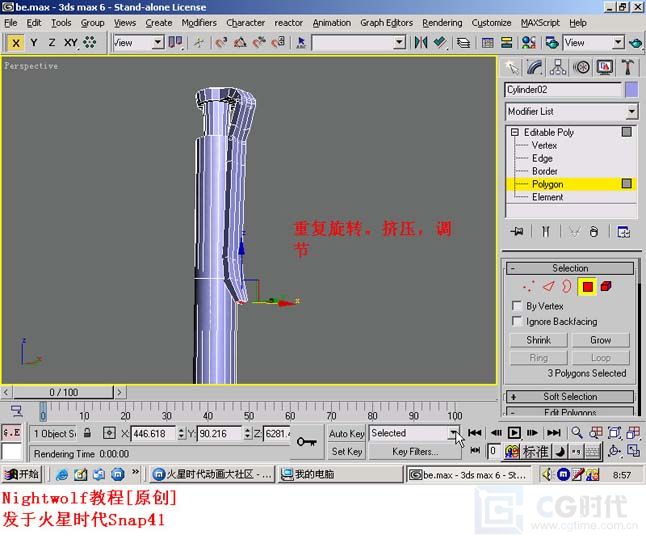Viewport: 646px width, 539px height.
Task: Switch to the Create panel tab
Action: coord(512,68)
